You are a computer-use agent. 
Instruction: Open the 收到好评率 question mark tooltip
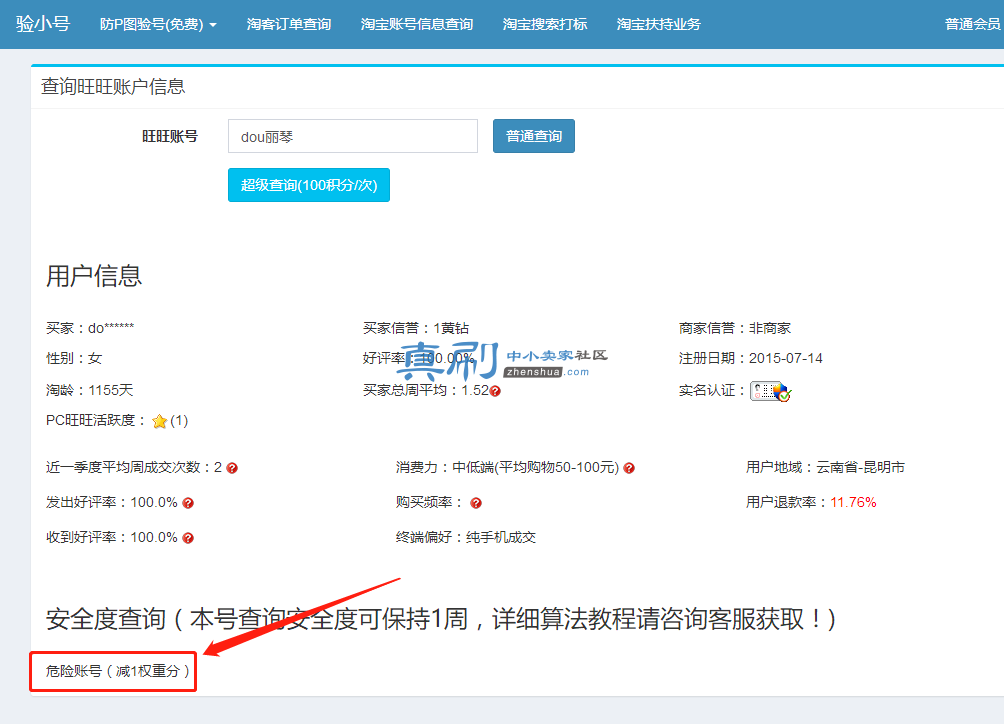188,538
